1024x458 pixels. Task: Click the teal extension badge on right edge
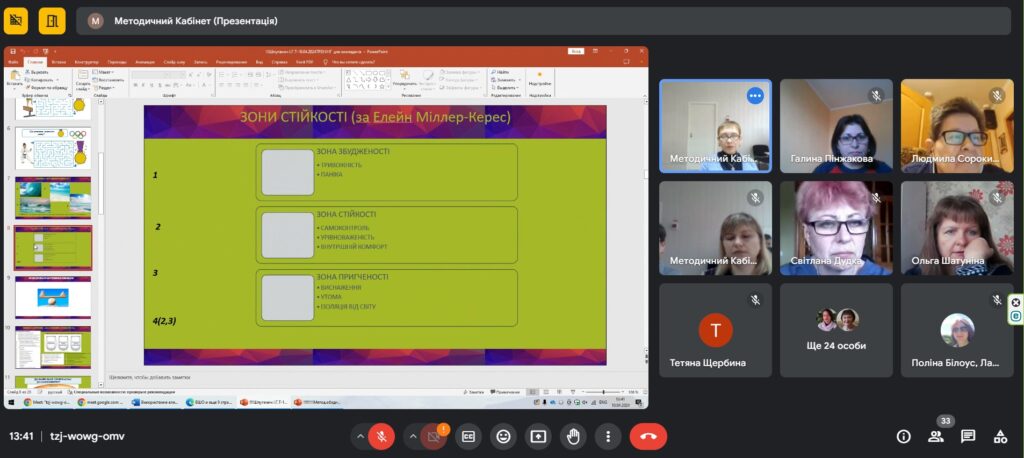coord(1016,316)
